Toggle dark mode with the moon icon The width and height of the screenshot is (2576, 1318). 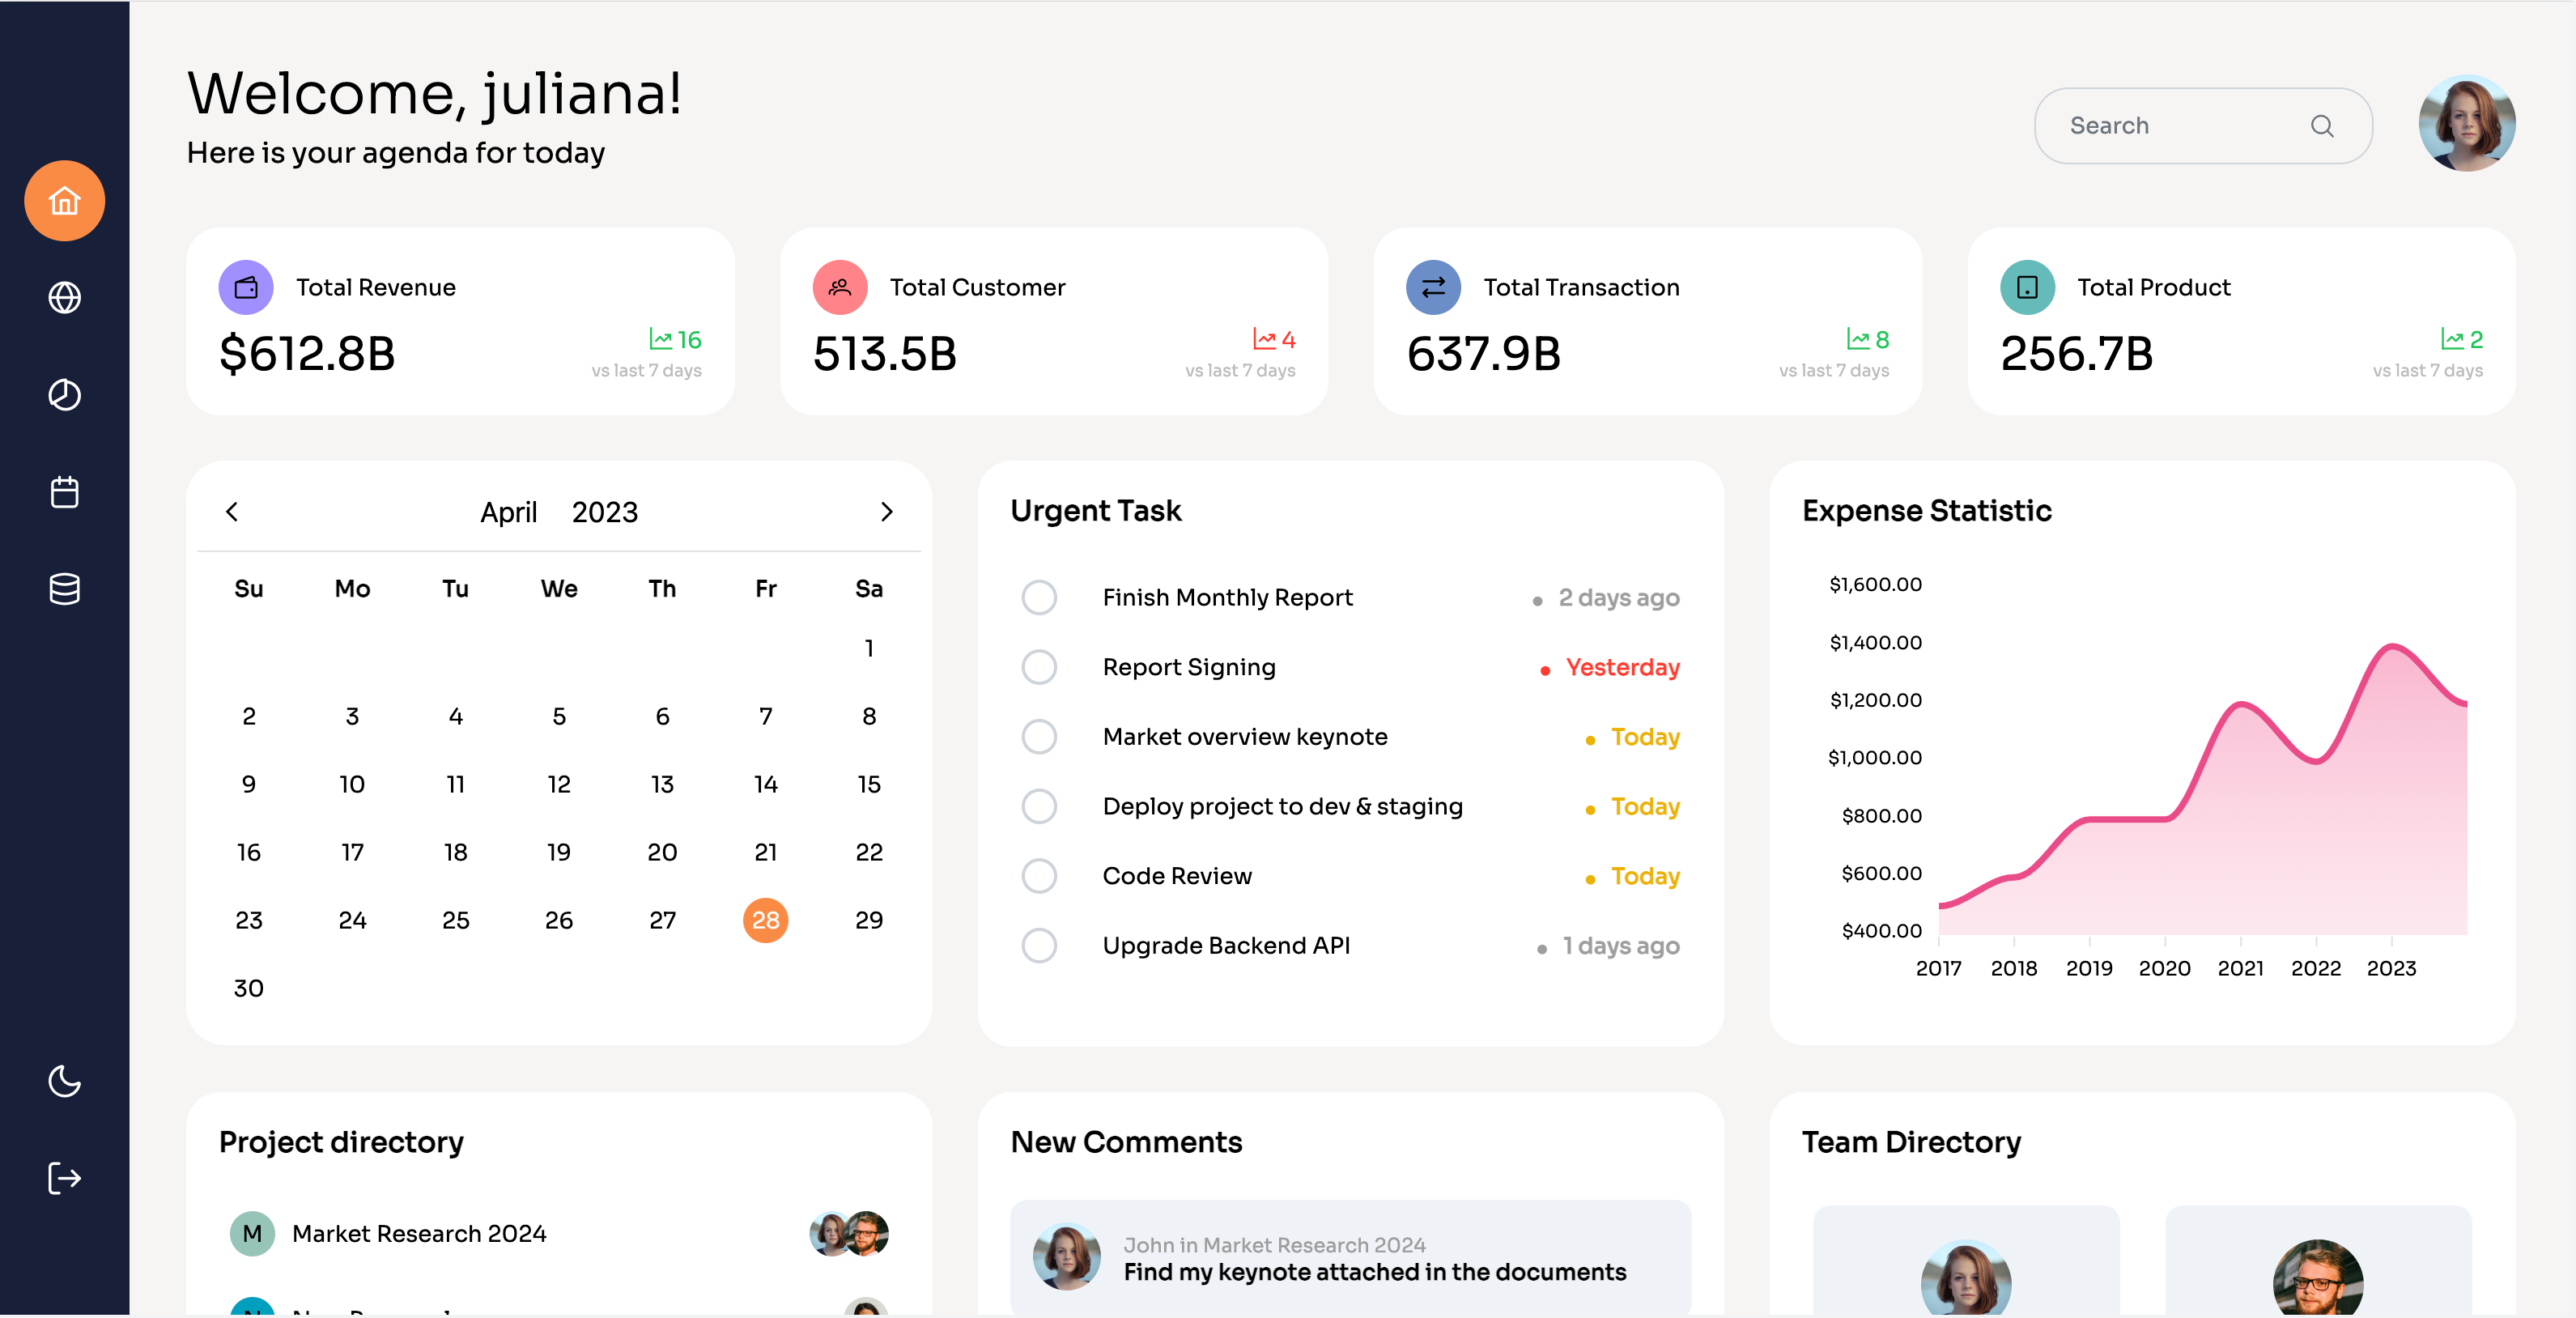click(64, 1082)
